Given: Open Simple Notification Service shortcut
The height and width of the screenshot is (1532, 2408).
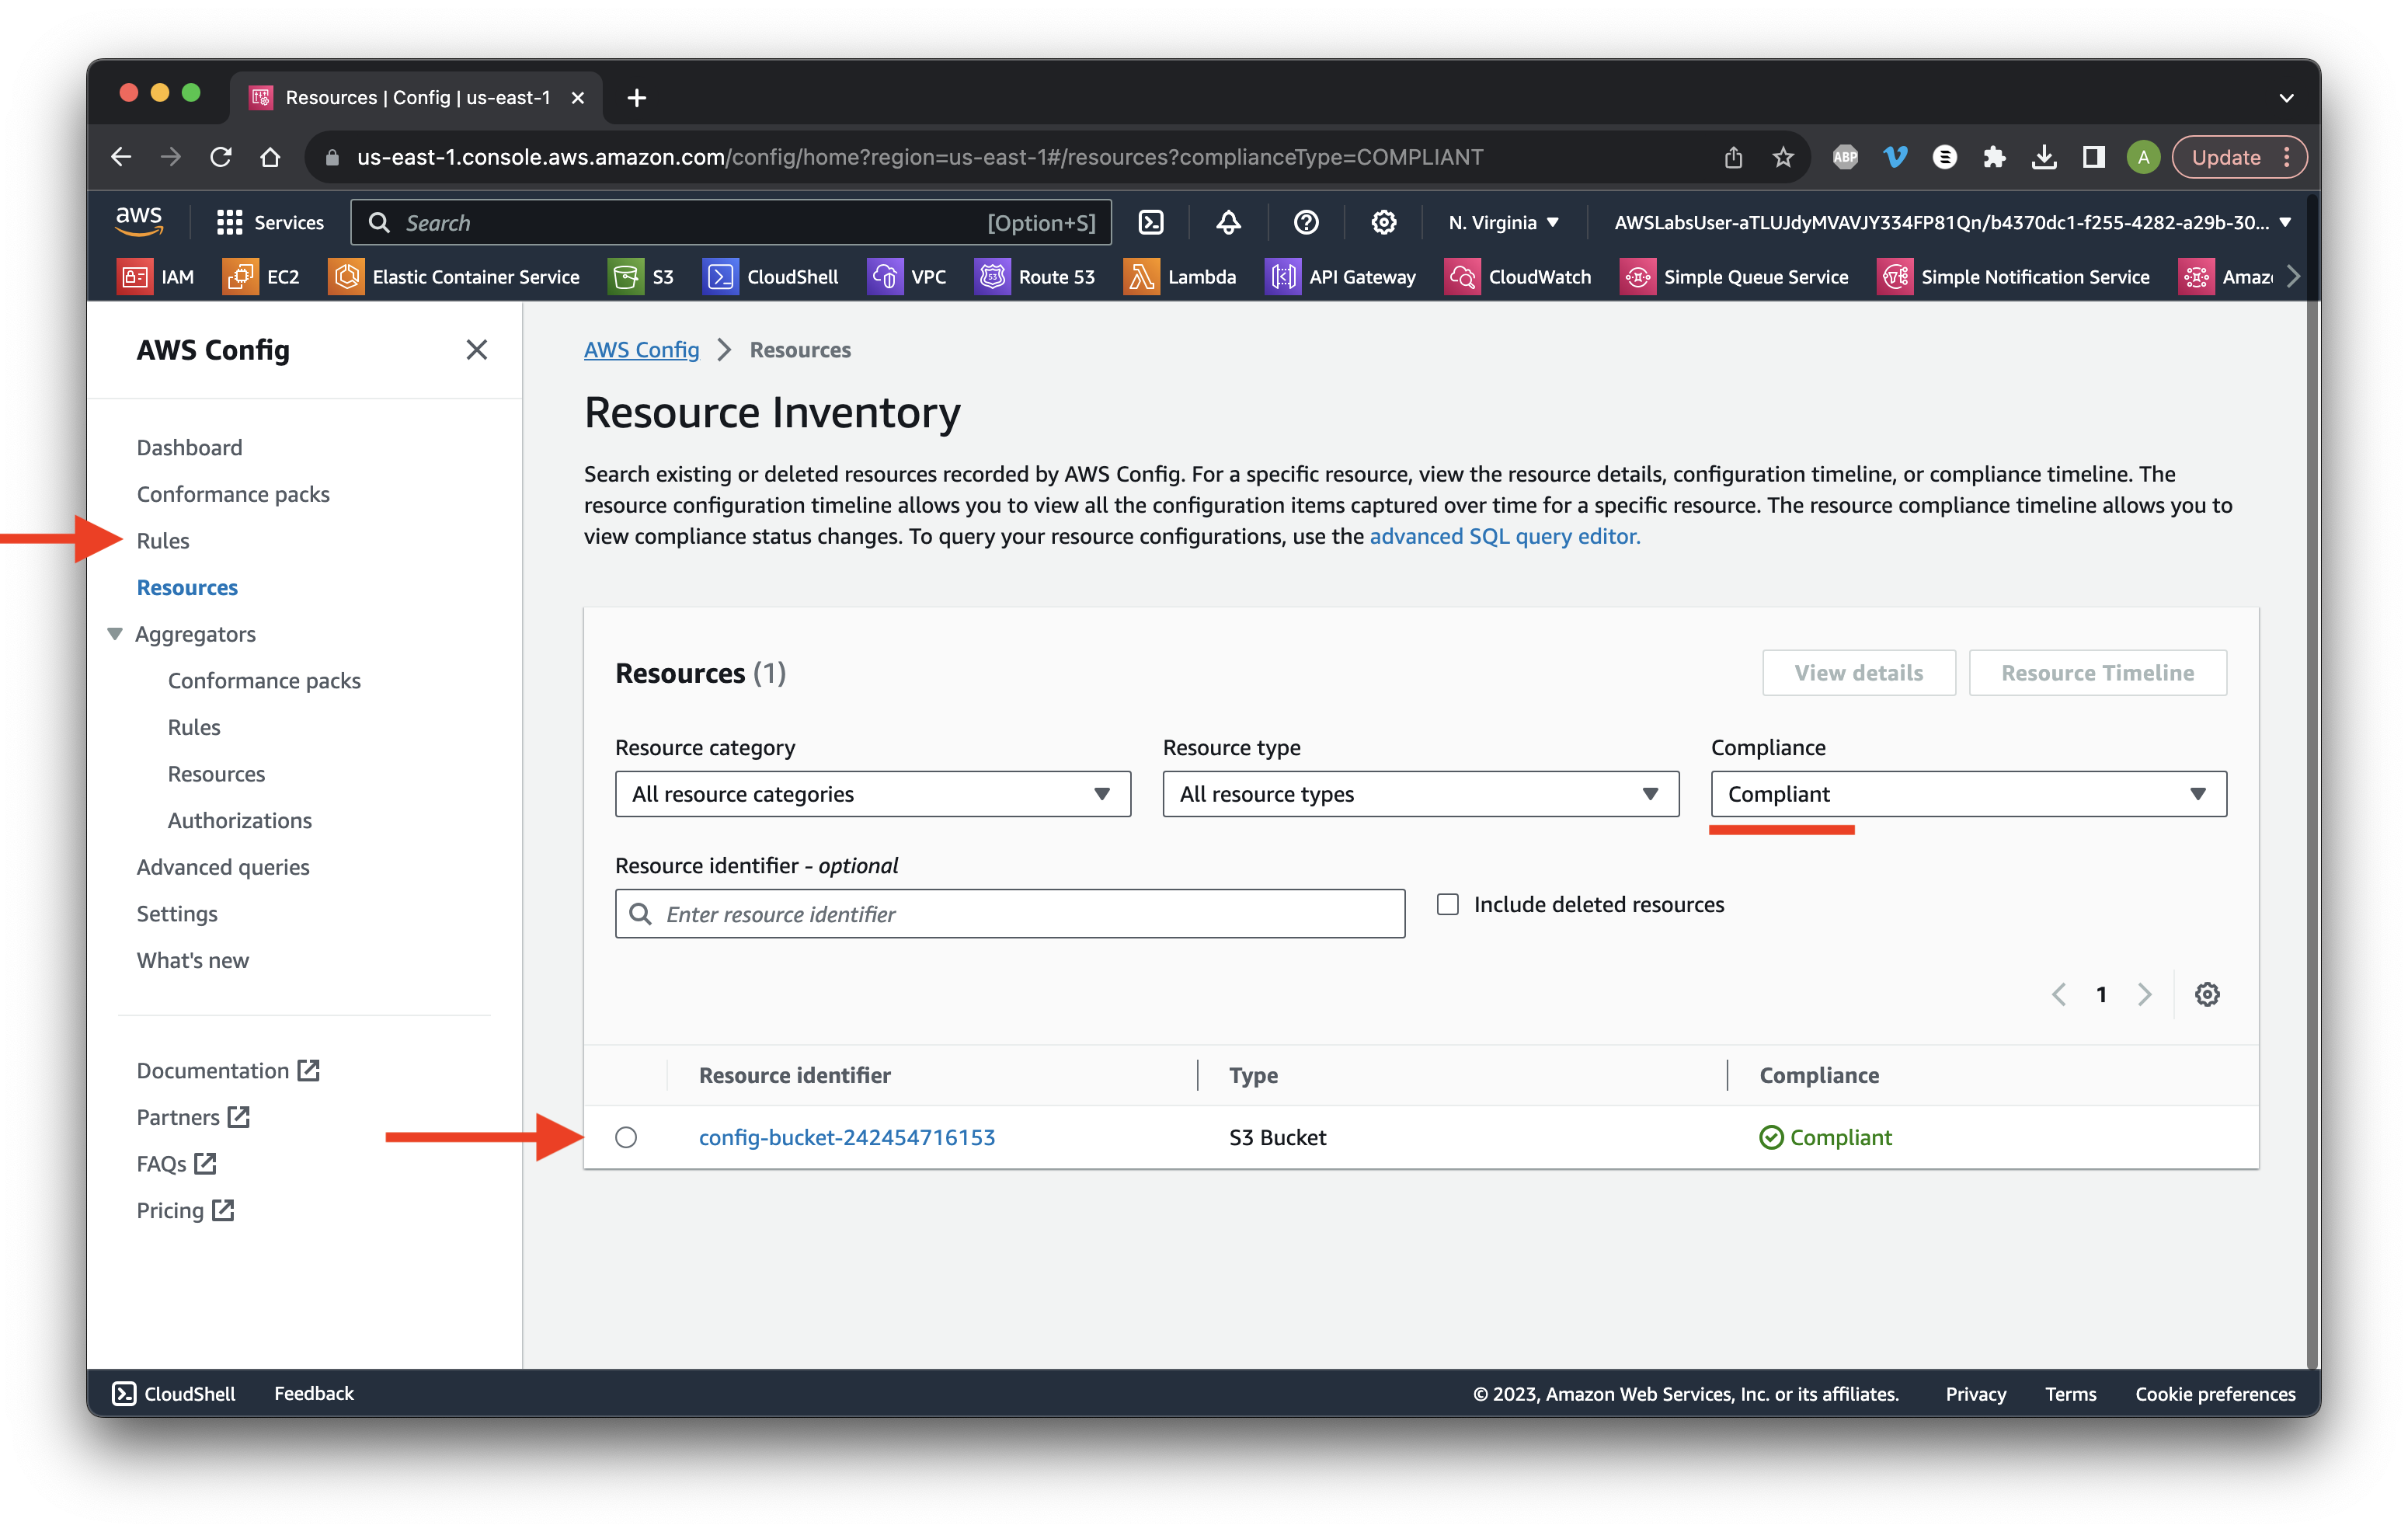Looking at the screenshot, I should pyautogui.click(x=2014, y=277).
